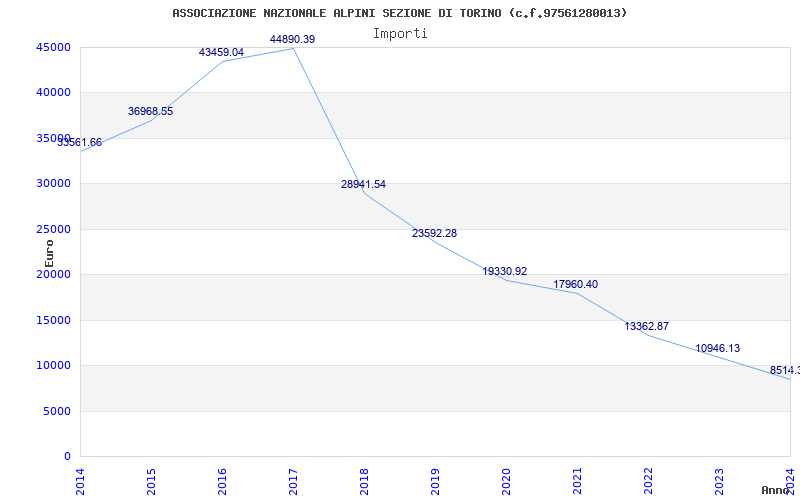The height and width of the screenshot is (500, 800).
Task: Click y-axis tick label 10000
Action: click(53, 365)
